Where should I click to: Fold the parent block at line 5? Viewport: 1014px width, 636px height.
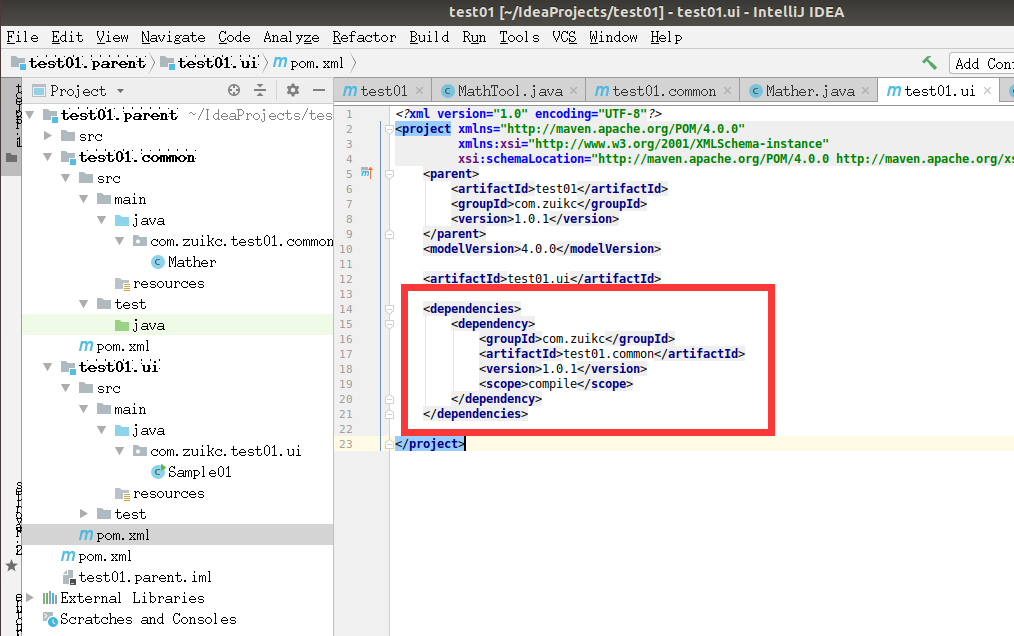pyautogui.click(x=389, y=173)
